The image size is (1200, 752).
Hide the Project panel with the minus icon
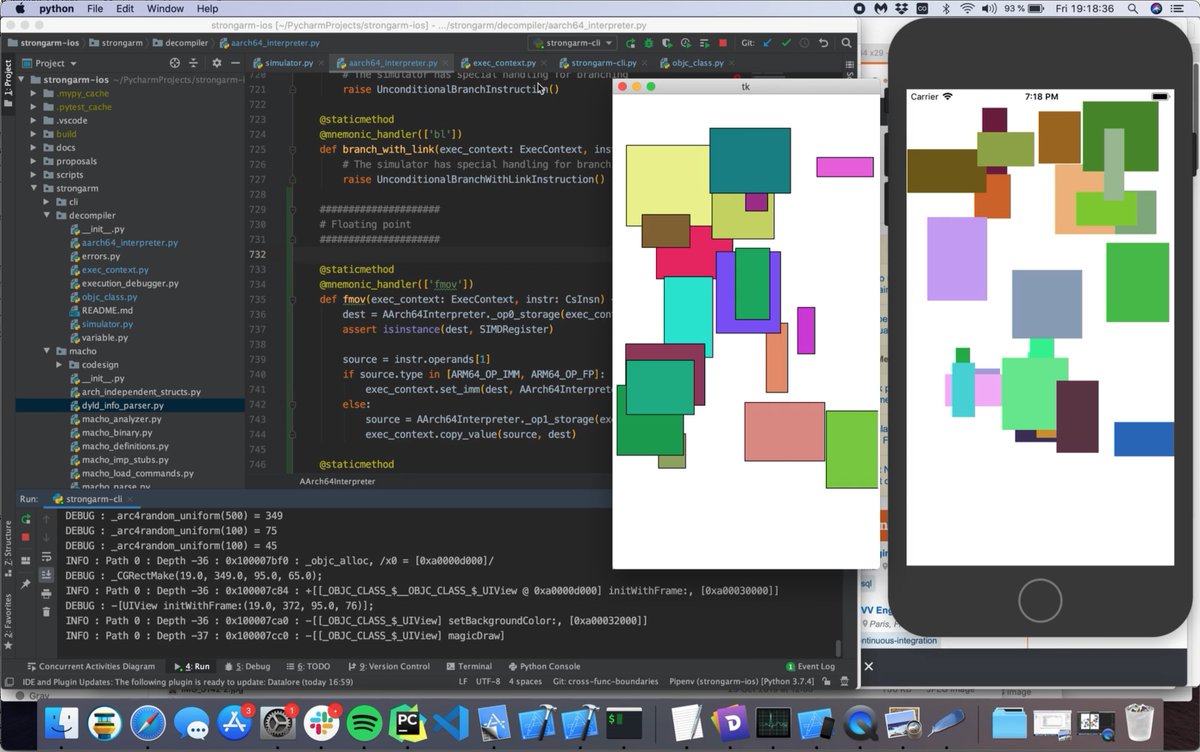pyautogui.click(x=235, y=63)
